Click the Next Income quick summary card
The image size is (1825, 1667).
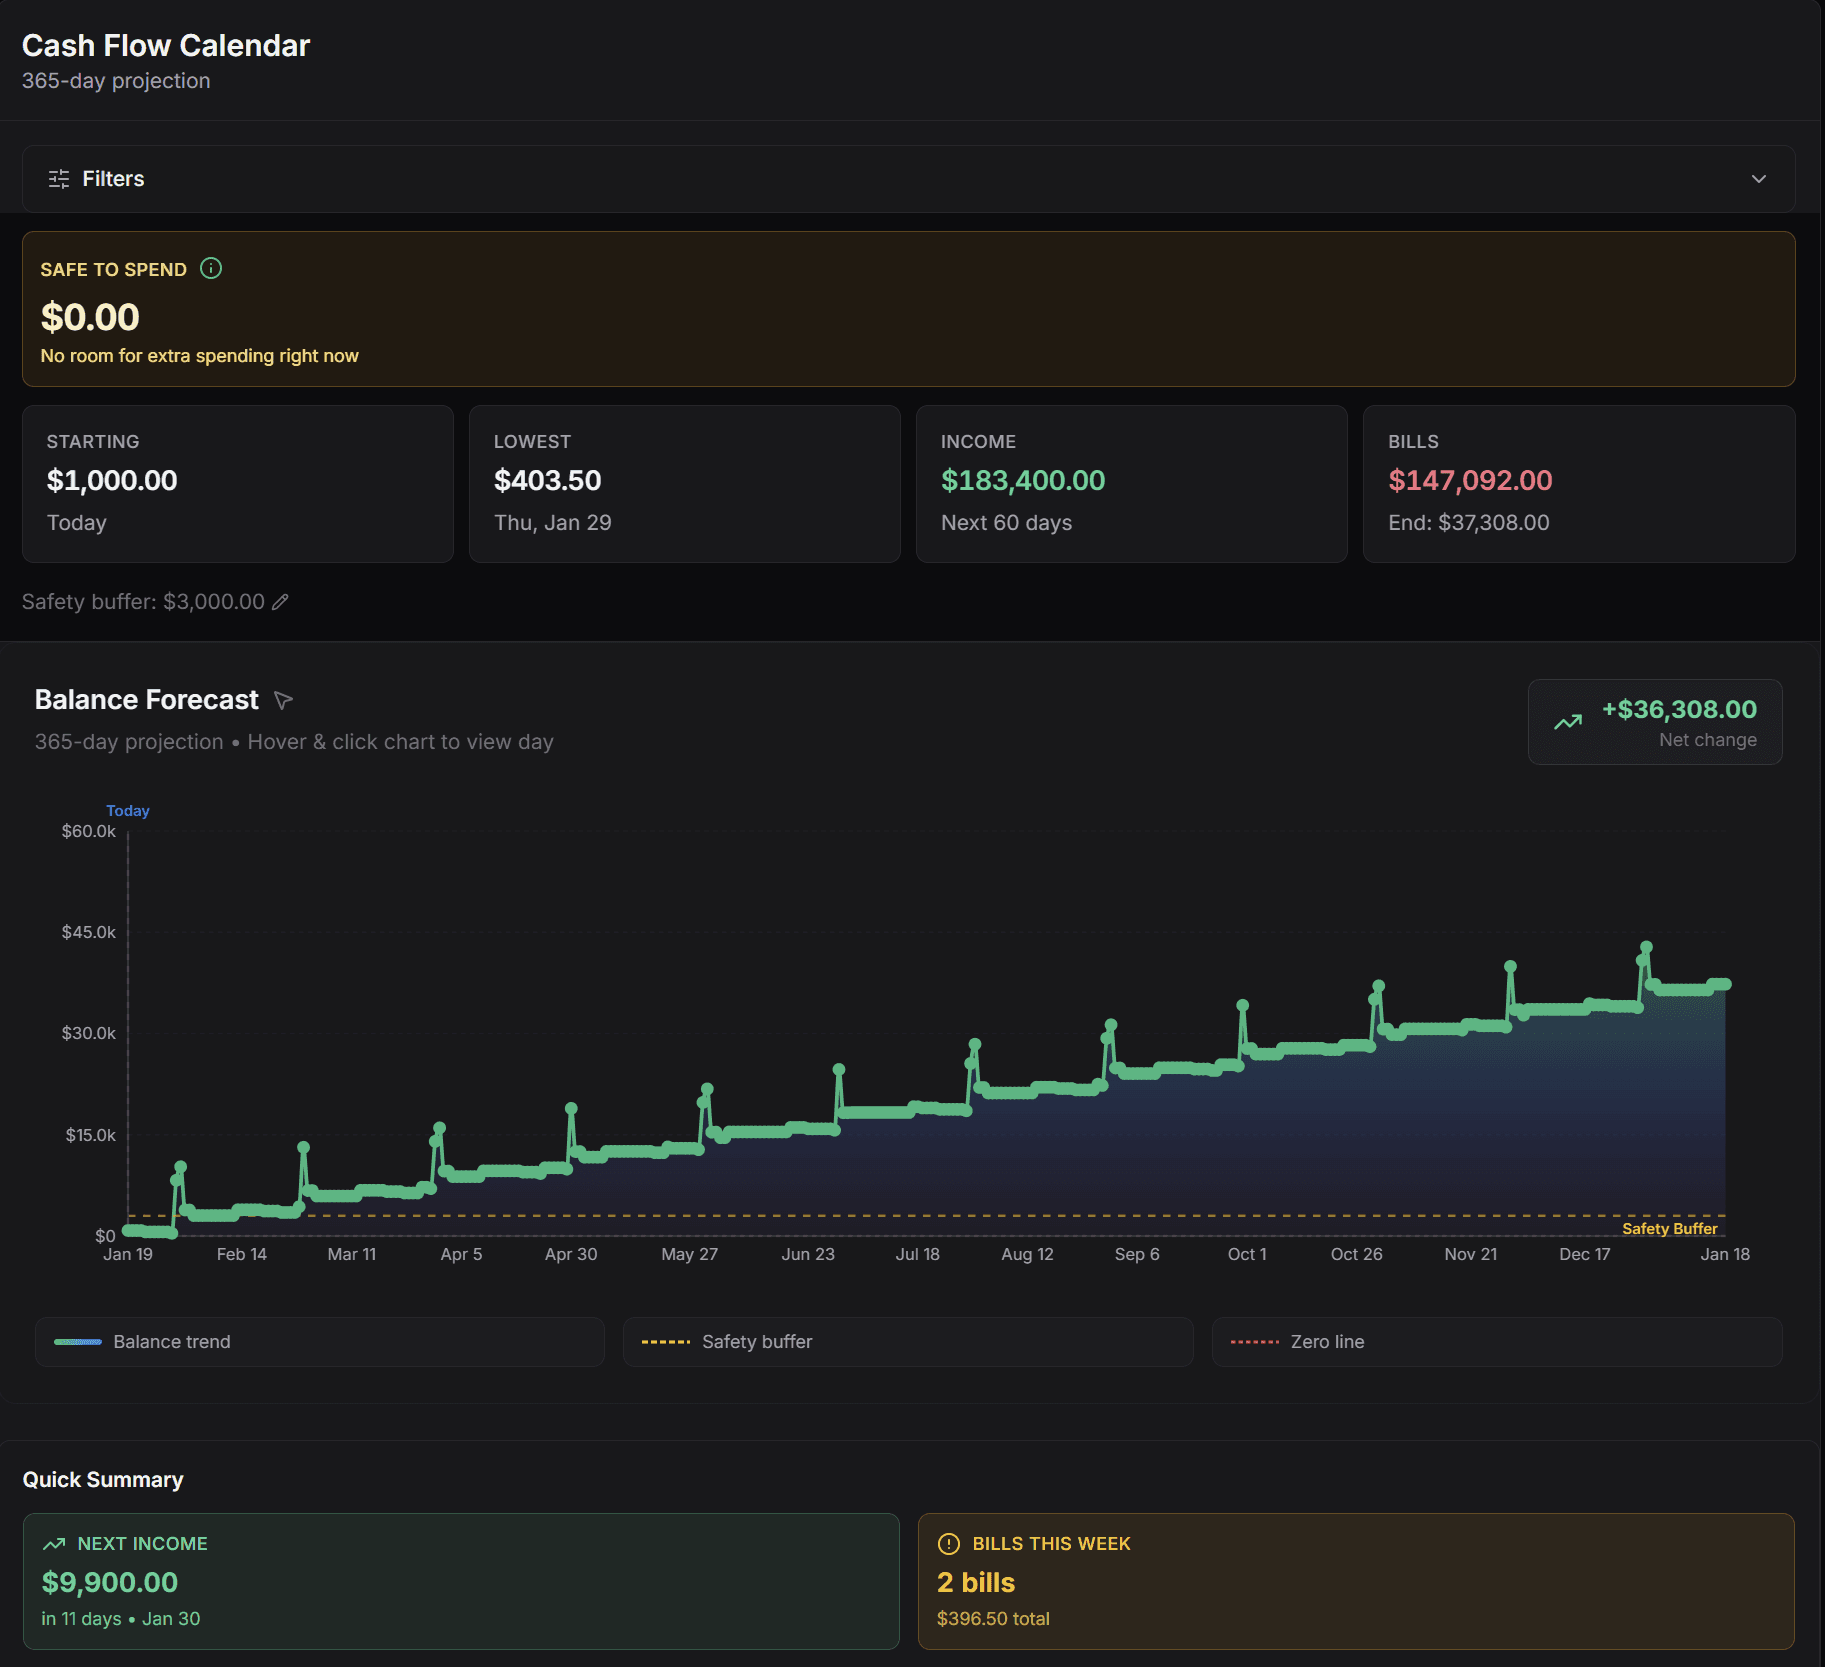pos(460,1582)
